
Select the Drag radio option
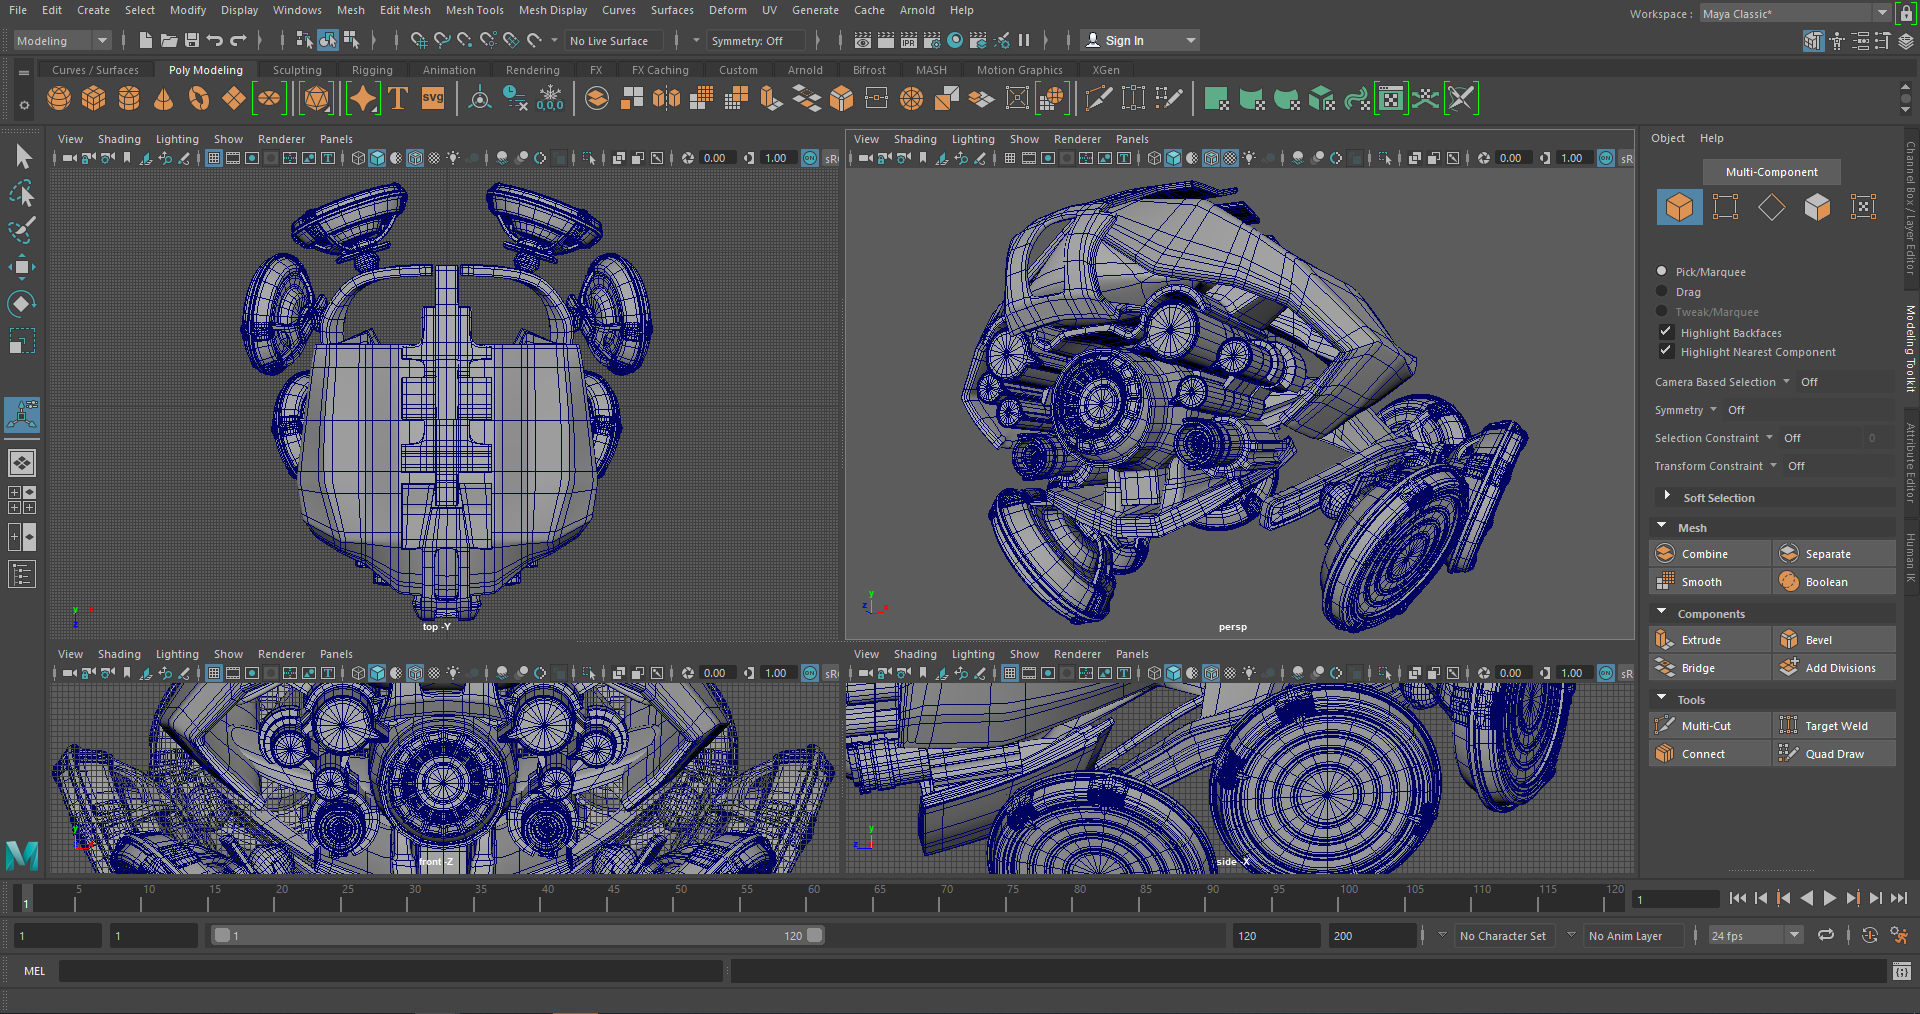[1662, 292]
